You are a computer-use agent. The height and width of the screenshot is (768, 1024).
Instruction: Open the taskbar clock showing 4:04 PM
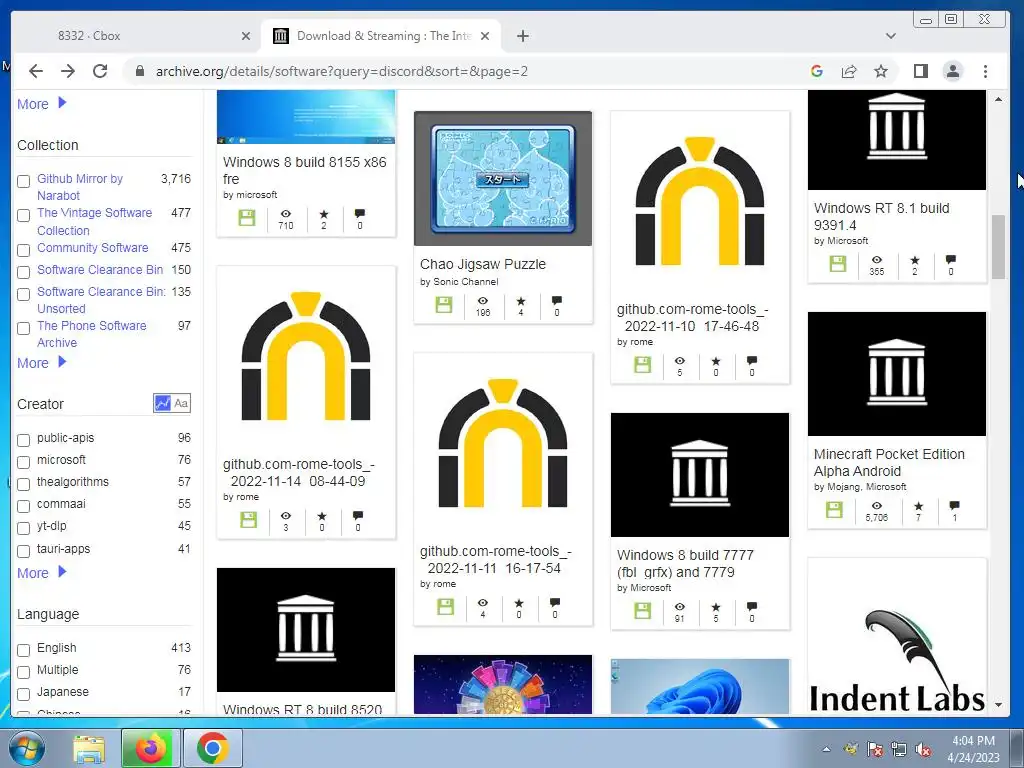973,749
